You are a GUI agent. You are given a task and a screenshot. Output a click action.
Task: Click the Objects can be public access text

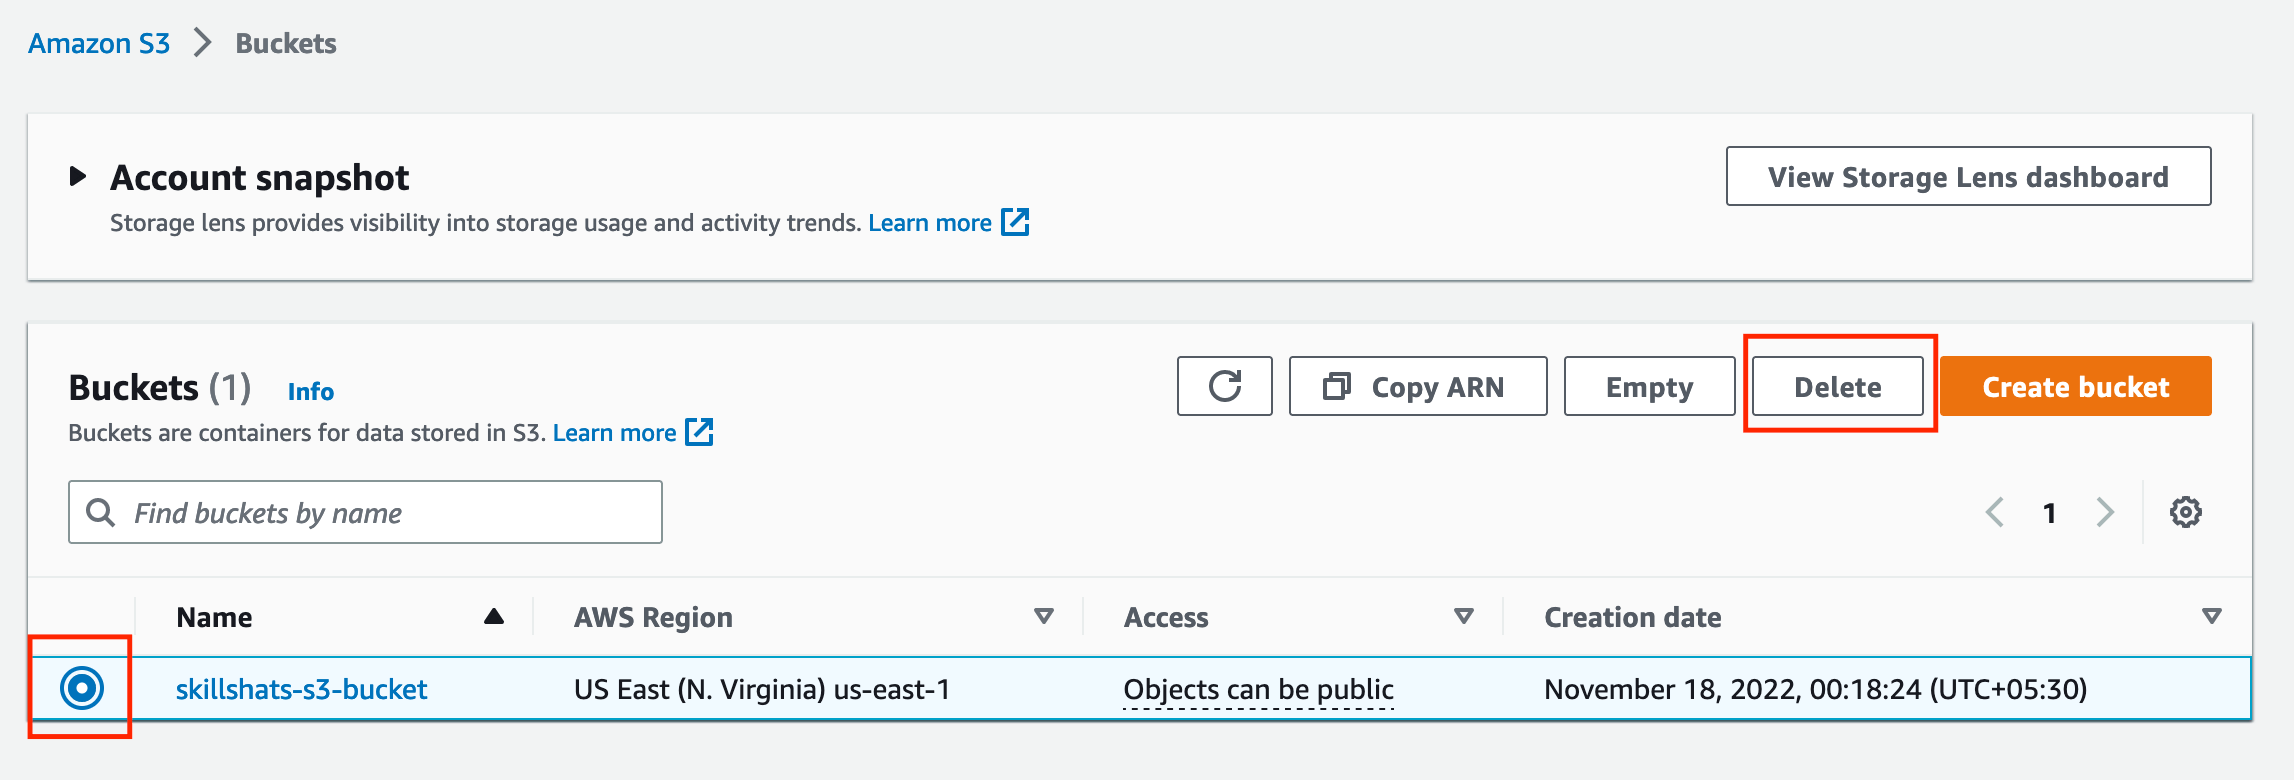click(x=1258, y=689)
